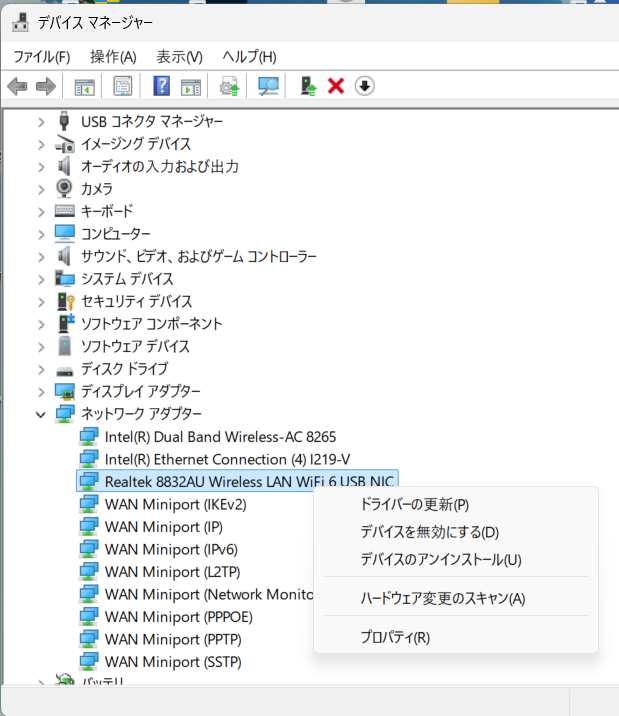Image resolution: width=619 pixels, height=716 pixels.
Task: Open the ファイル(F) menu
Action: click(42, 57)
